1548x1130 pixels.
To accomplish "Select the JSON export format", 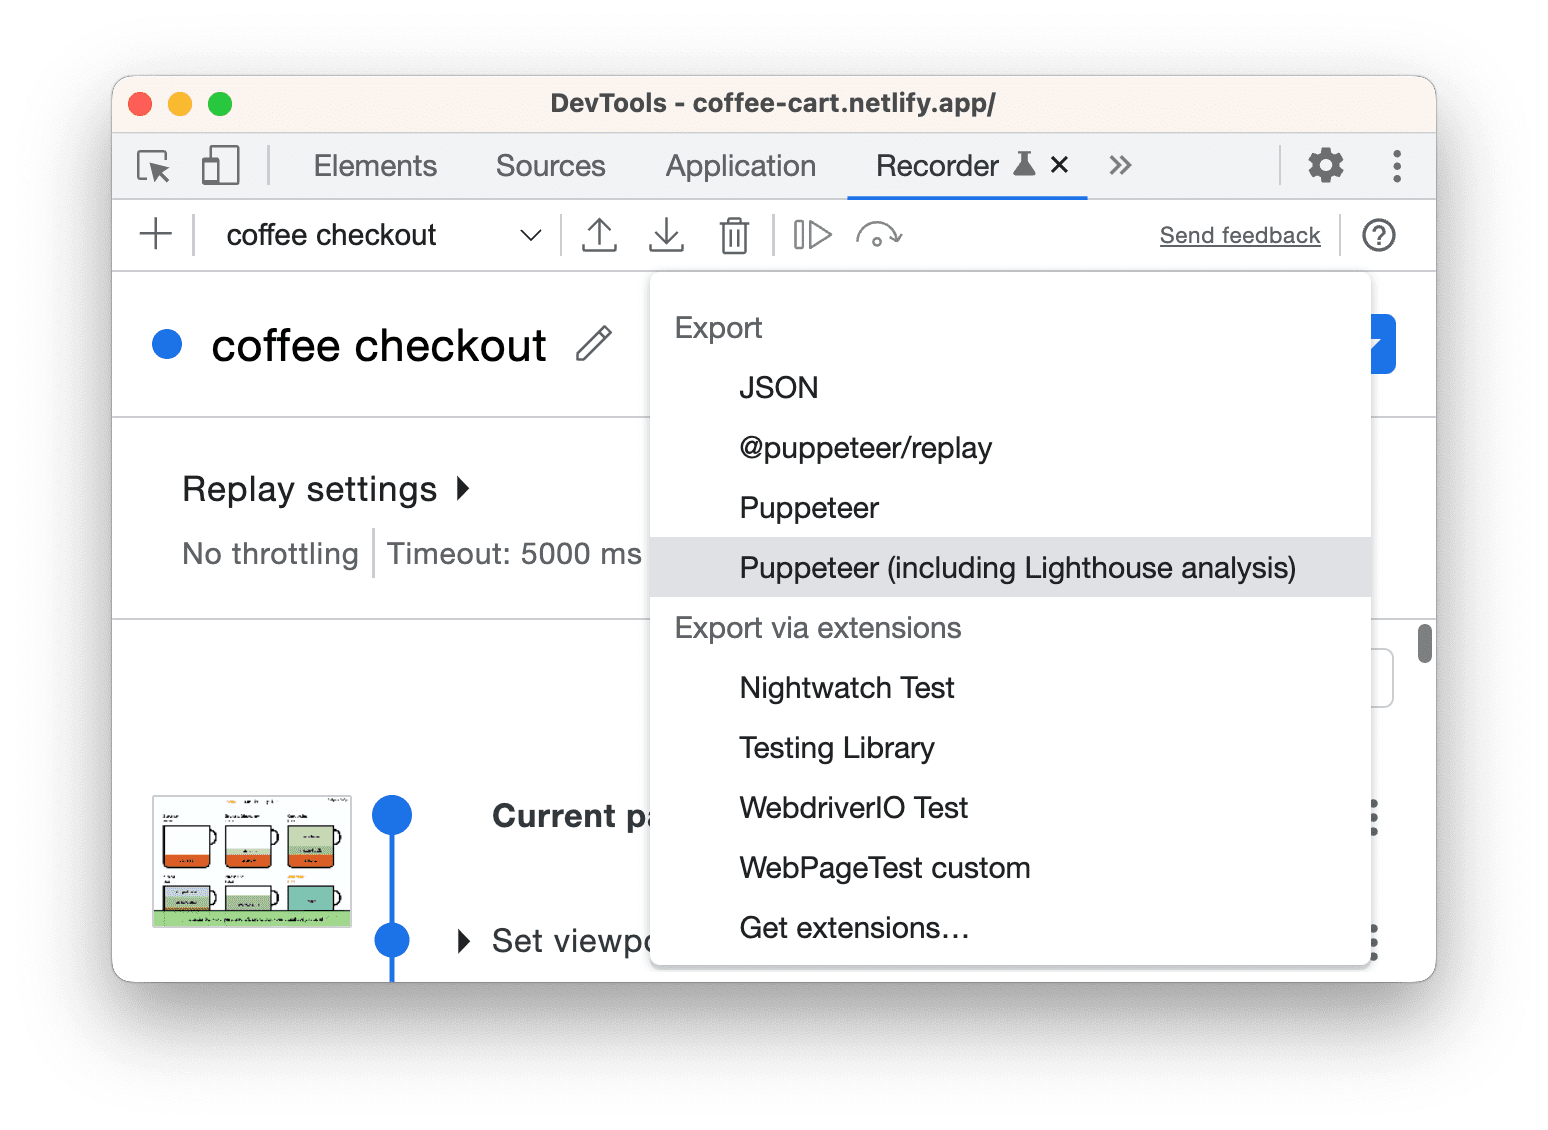I will [x=779, y=388].
